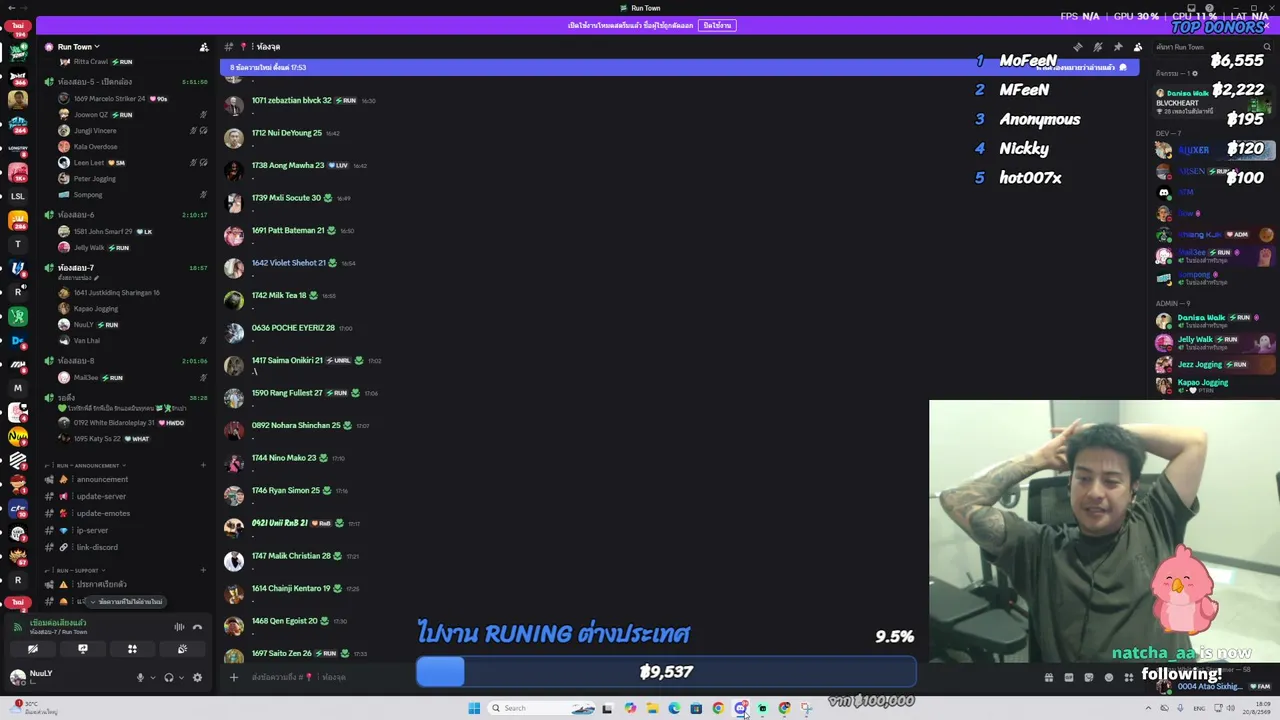Click user Kapao Jogging in ห้องสอบ-7
Image resolution: width=1280 pixels, height=720 pixels.
(95, 309)
